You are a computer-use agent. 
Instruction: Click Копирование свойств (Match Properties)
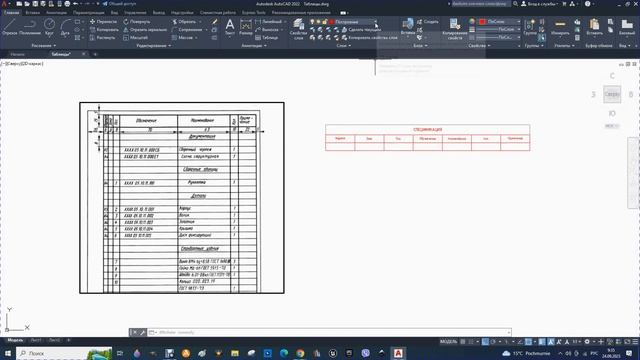455,29
